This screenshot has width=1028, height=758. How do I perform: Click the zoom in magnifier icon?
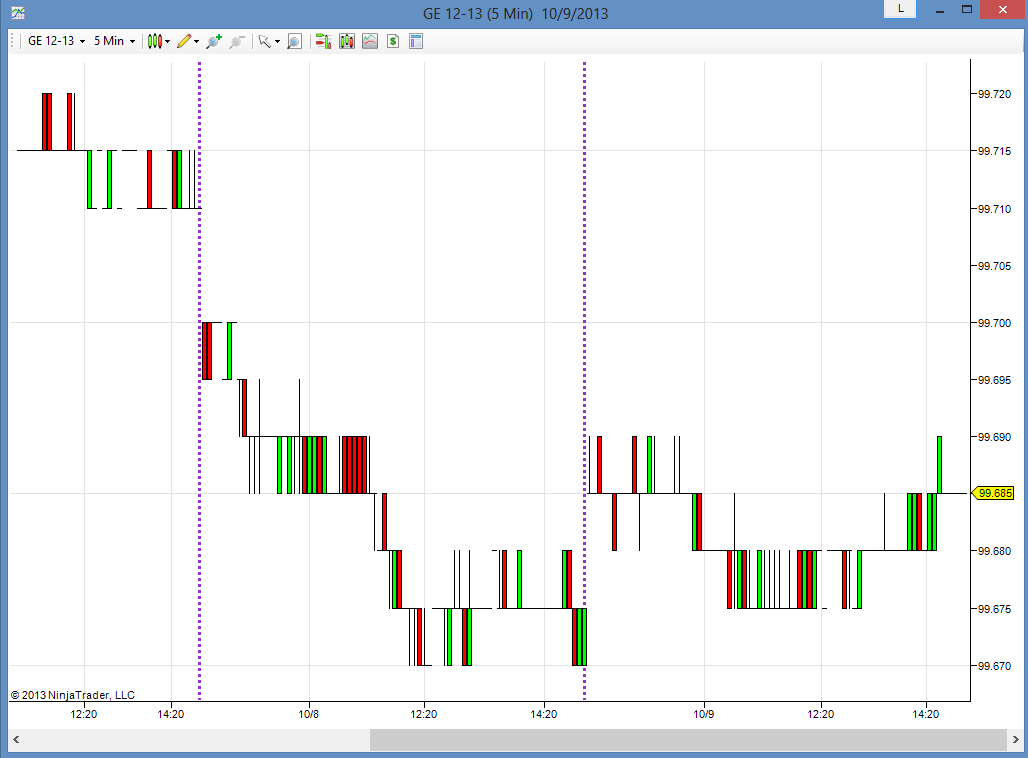pyautogui.click(x=214, y=41)
